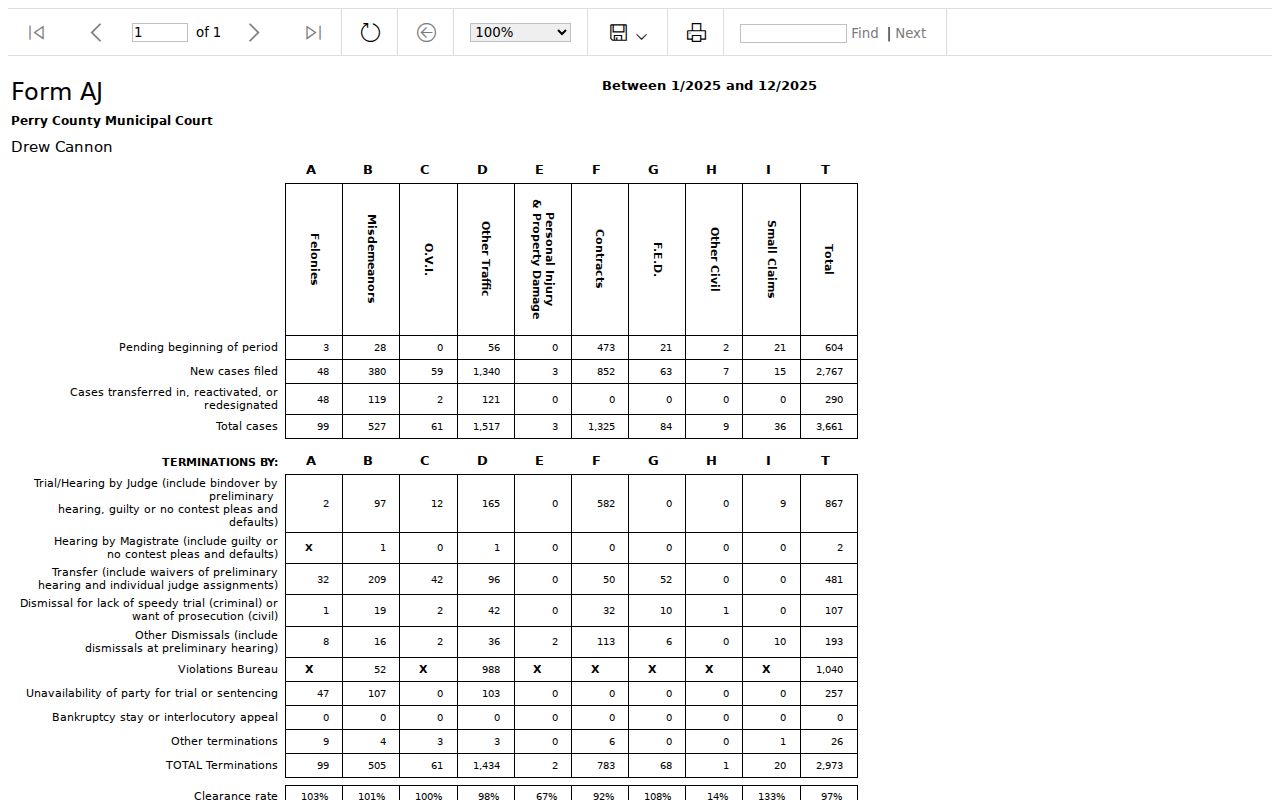
Task: Select the name Drew Cannon
Action: click(62, 147)
